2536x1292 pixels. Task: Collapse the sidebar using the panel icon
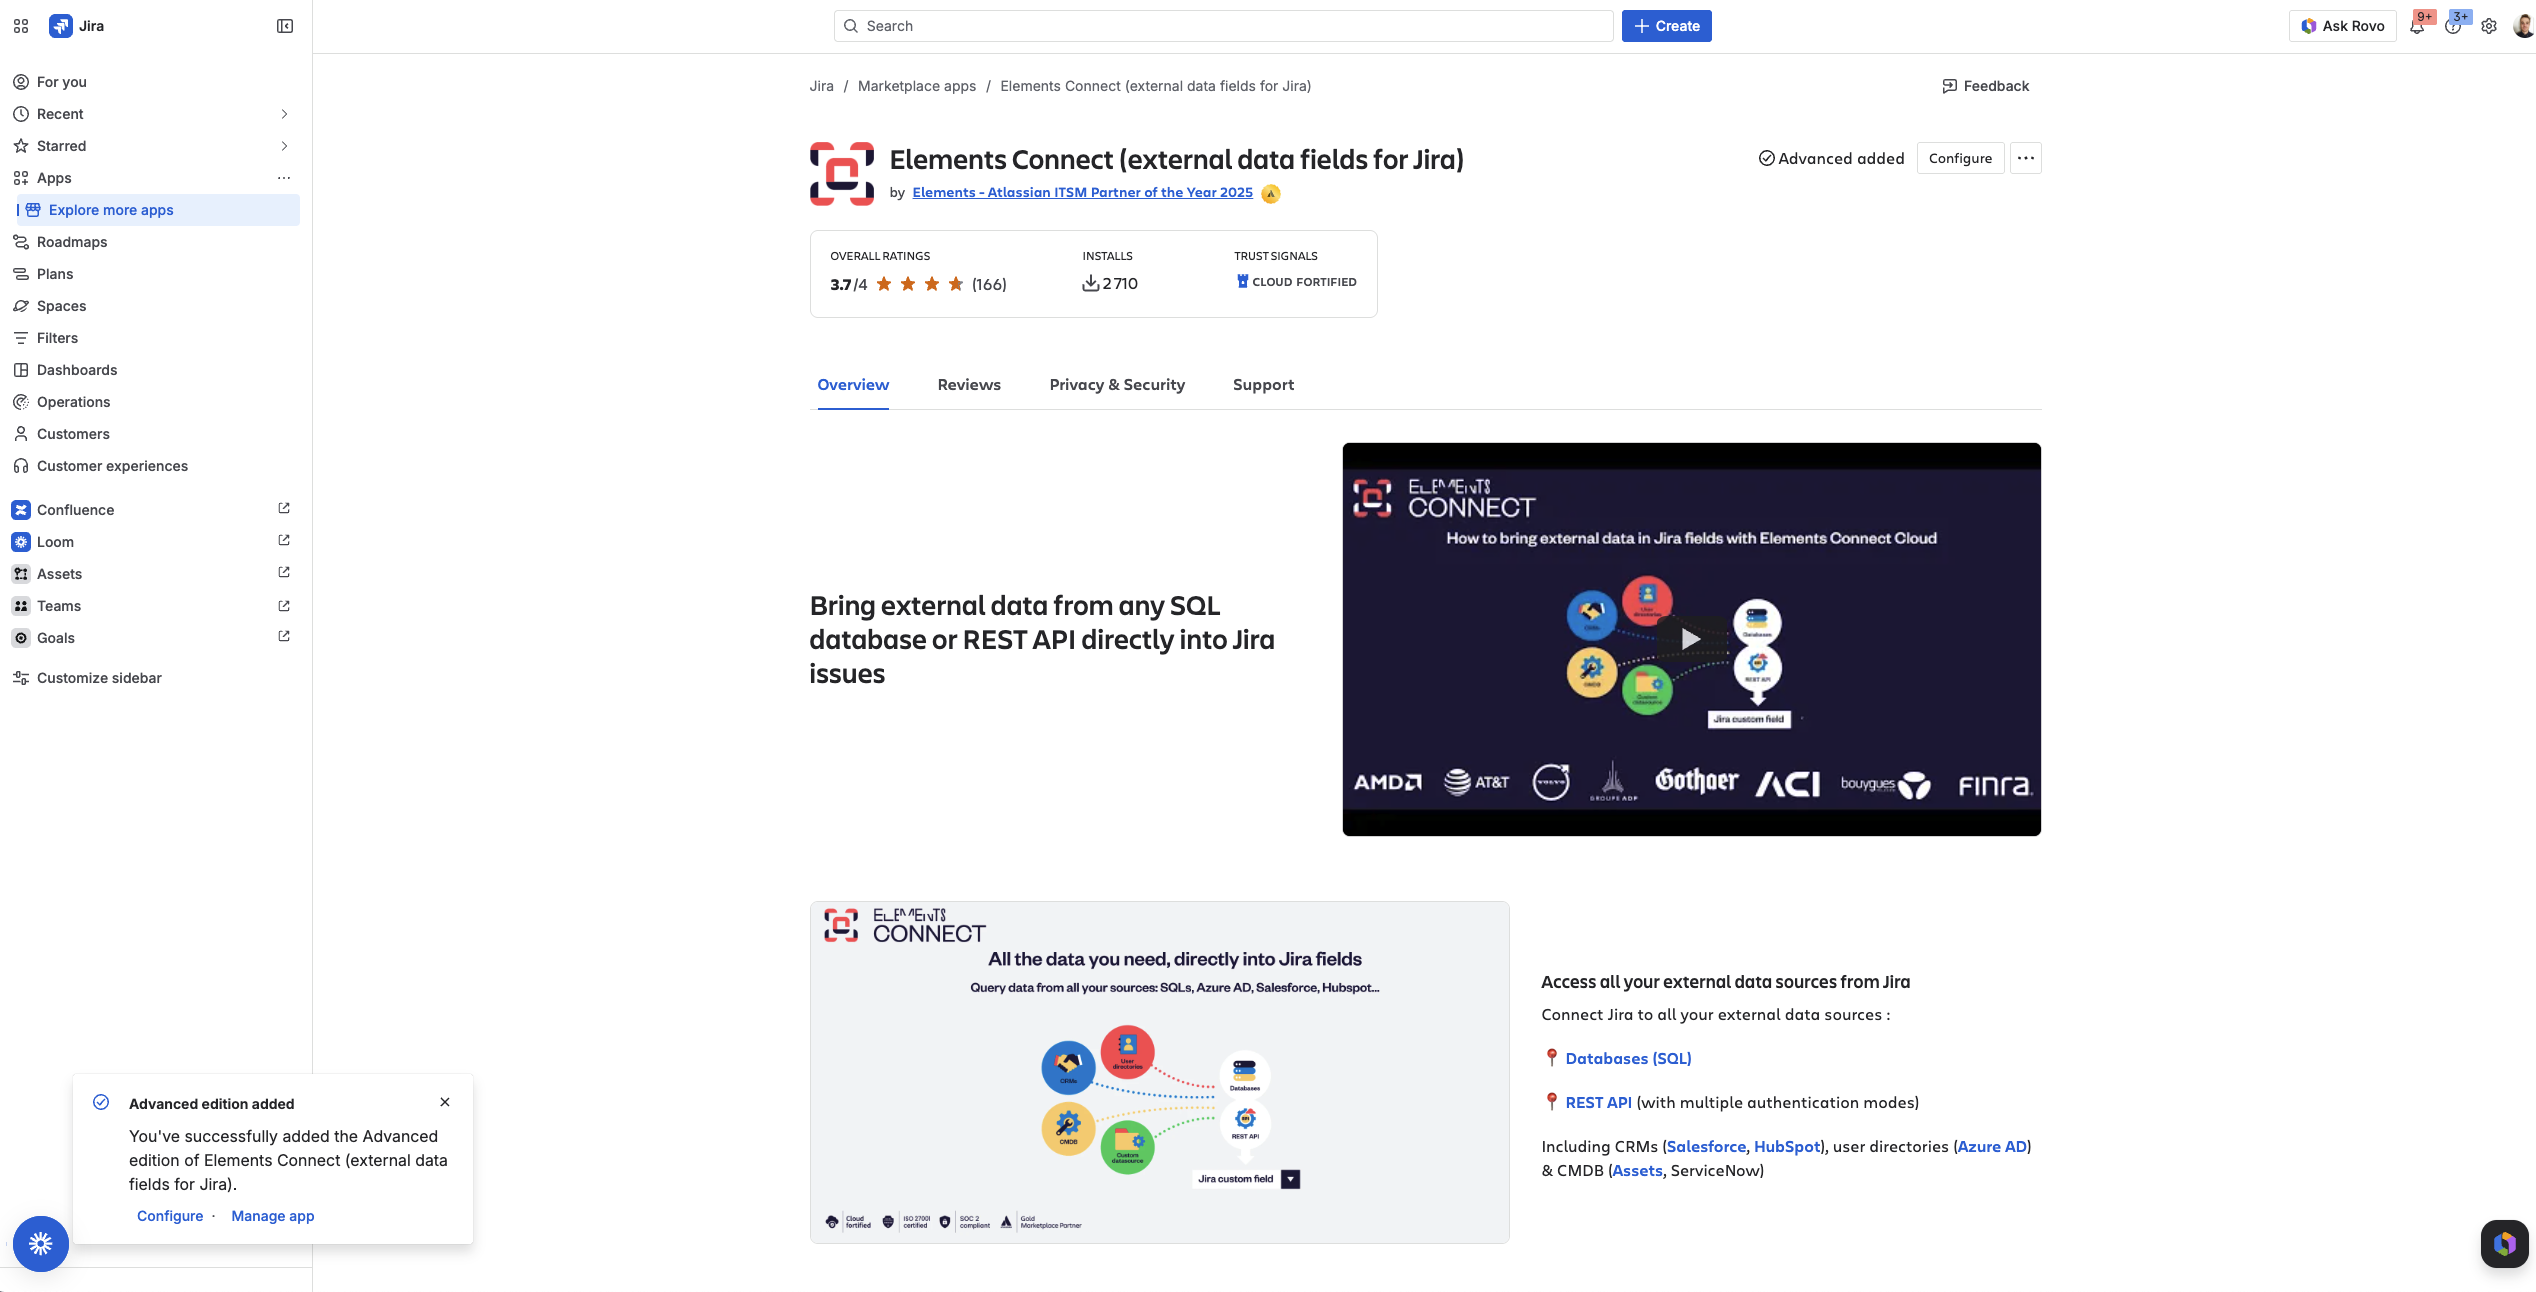pyautogui.click(x=285, y=26)
